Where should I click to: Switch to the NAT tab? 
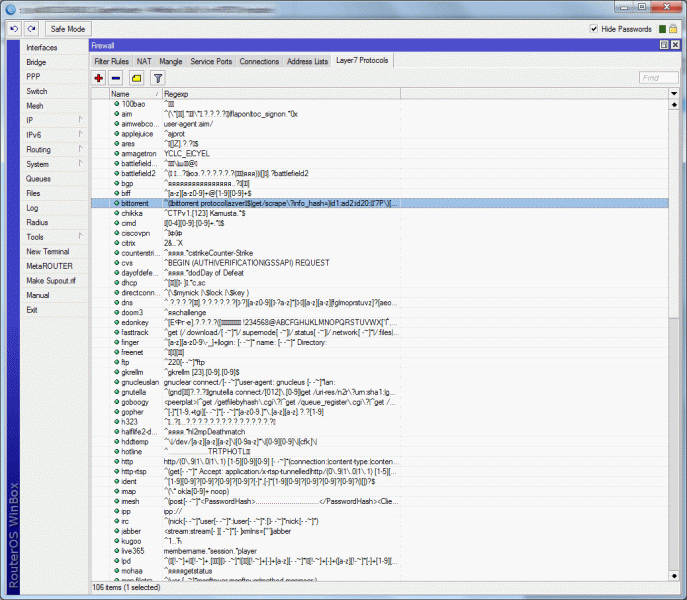(x=144, y=61)
